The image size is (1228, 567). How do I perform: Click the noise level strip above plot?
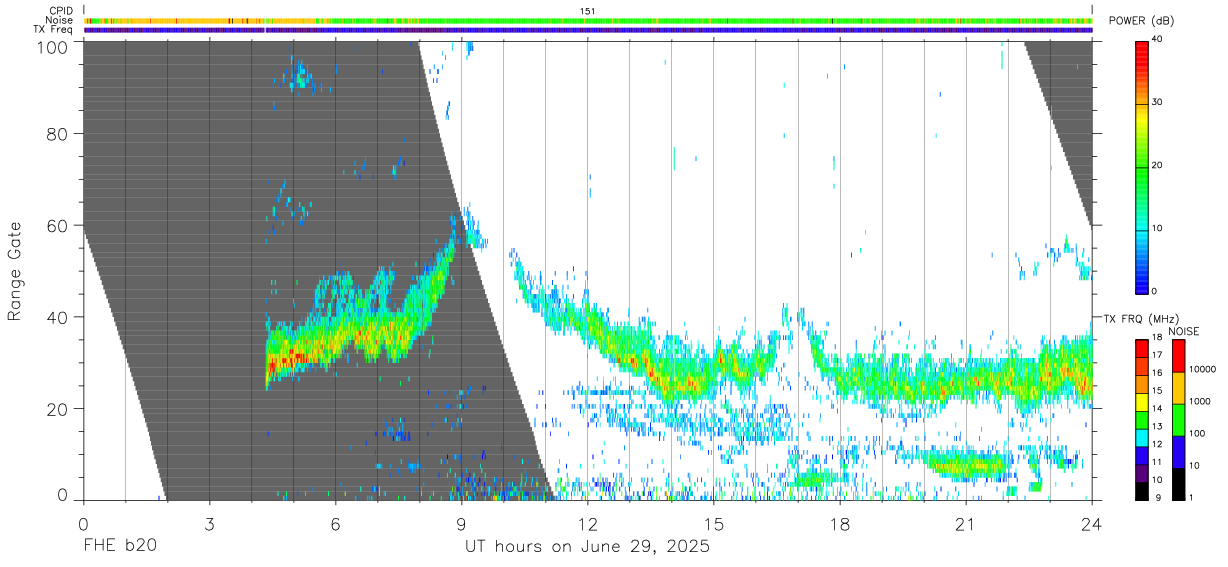coord(587,20)
